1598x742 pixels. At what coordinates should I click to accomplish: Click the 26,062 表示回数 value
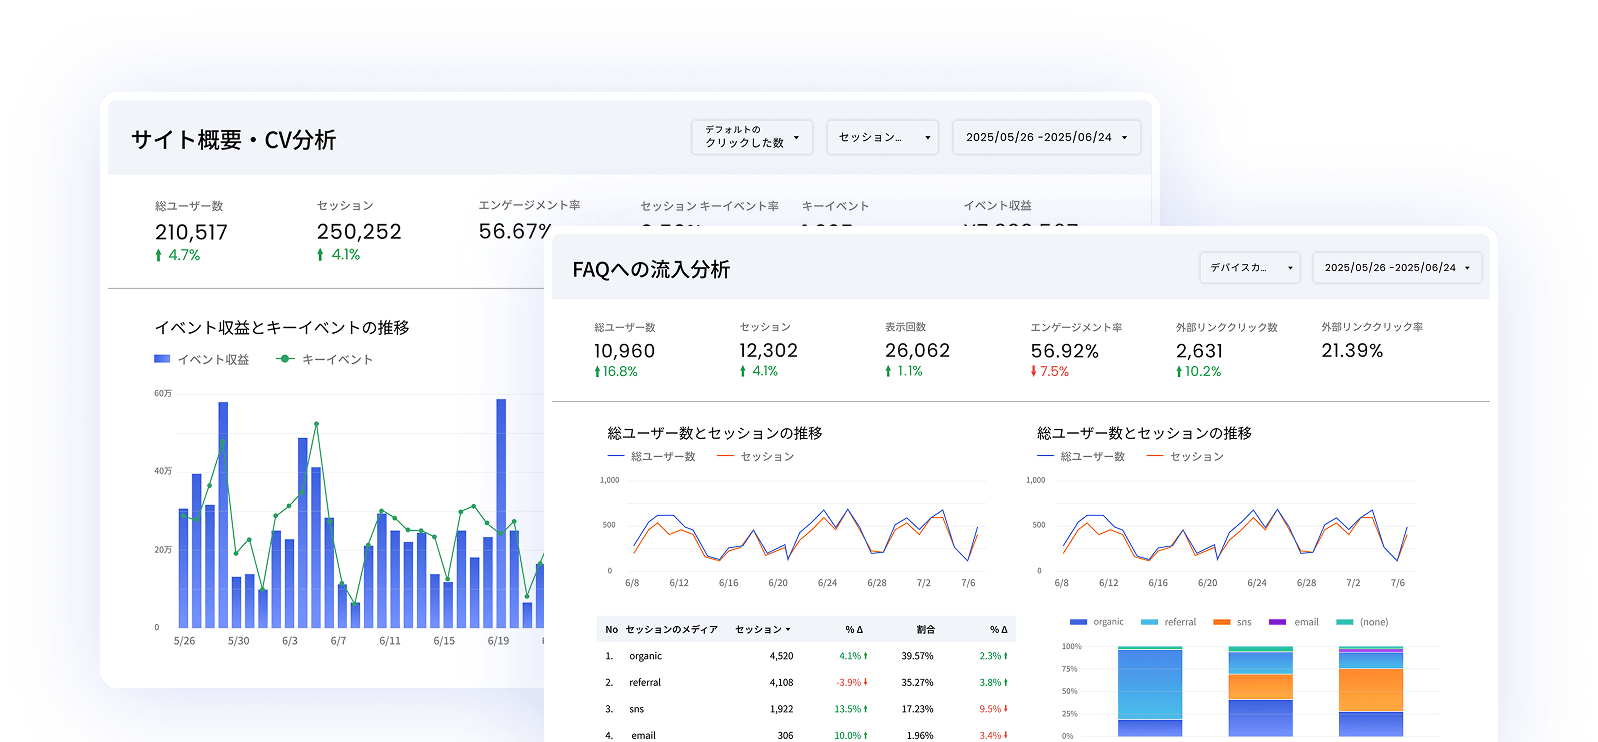(x=917, y=351)
